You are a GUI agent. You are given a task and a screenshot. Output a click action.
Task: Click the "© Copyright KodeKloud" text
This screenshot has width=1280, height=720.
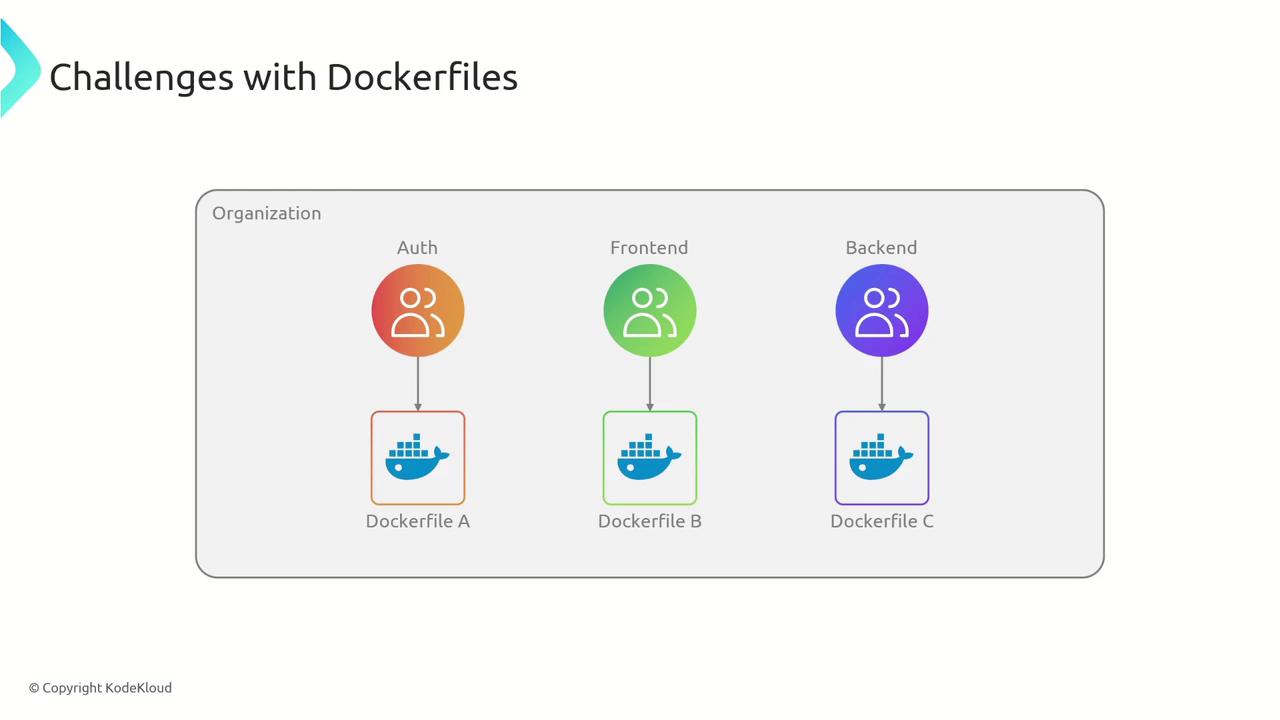coord(100,688)
